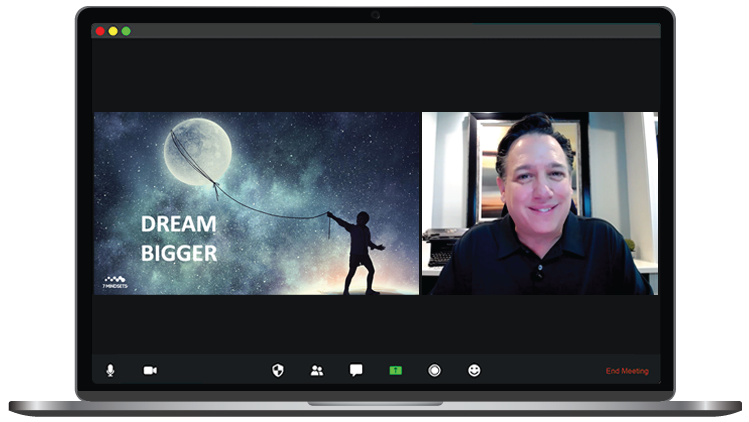Click the 7 Mindsets logo on the slide
Image resolution: width=749 pixels, height=422 pixels.
point(115,281)
